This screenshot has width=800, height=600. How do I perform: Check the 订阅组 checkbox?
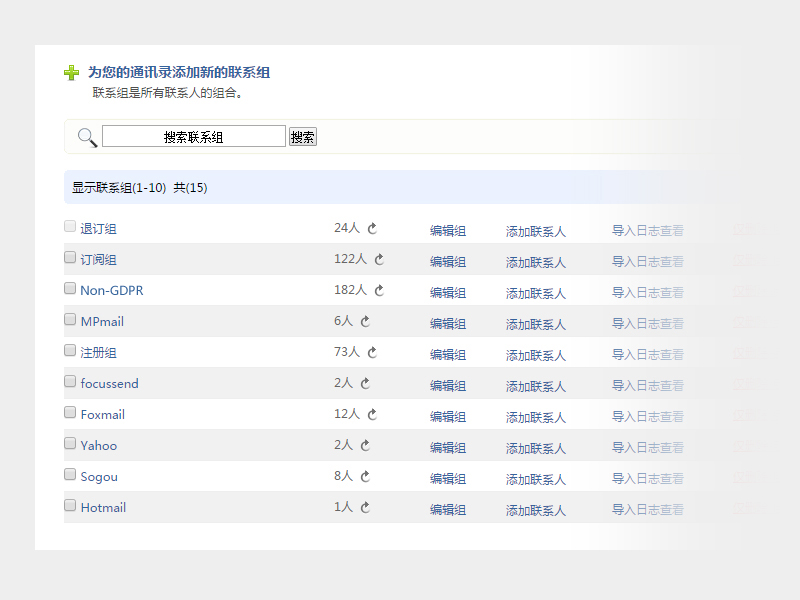(70, 258)
